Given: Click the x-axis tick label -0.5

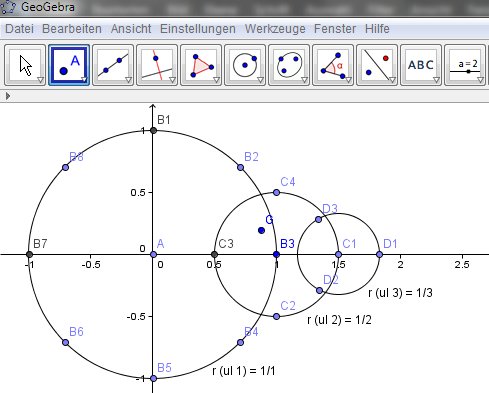Looking at the screenshot, I should 91,265.
